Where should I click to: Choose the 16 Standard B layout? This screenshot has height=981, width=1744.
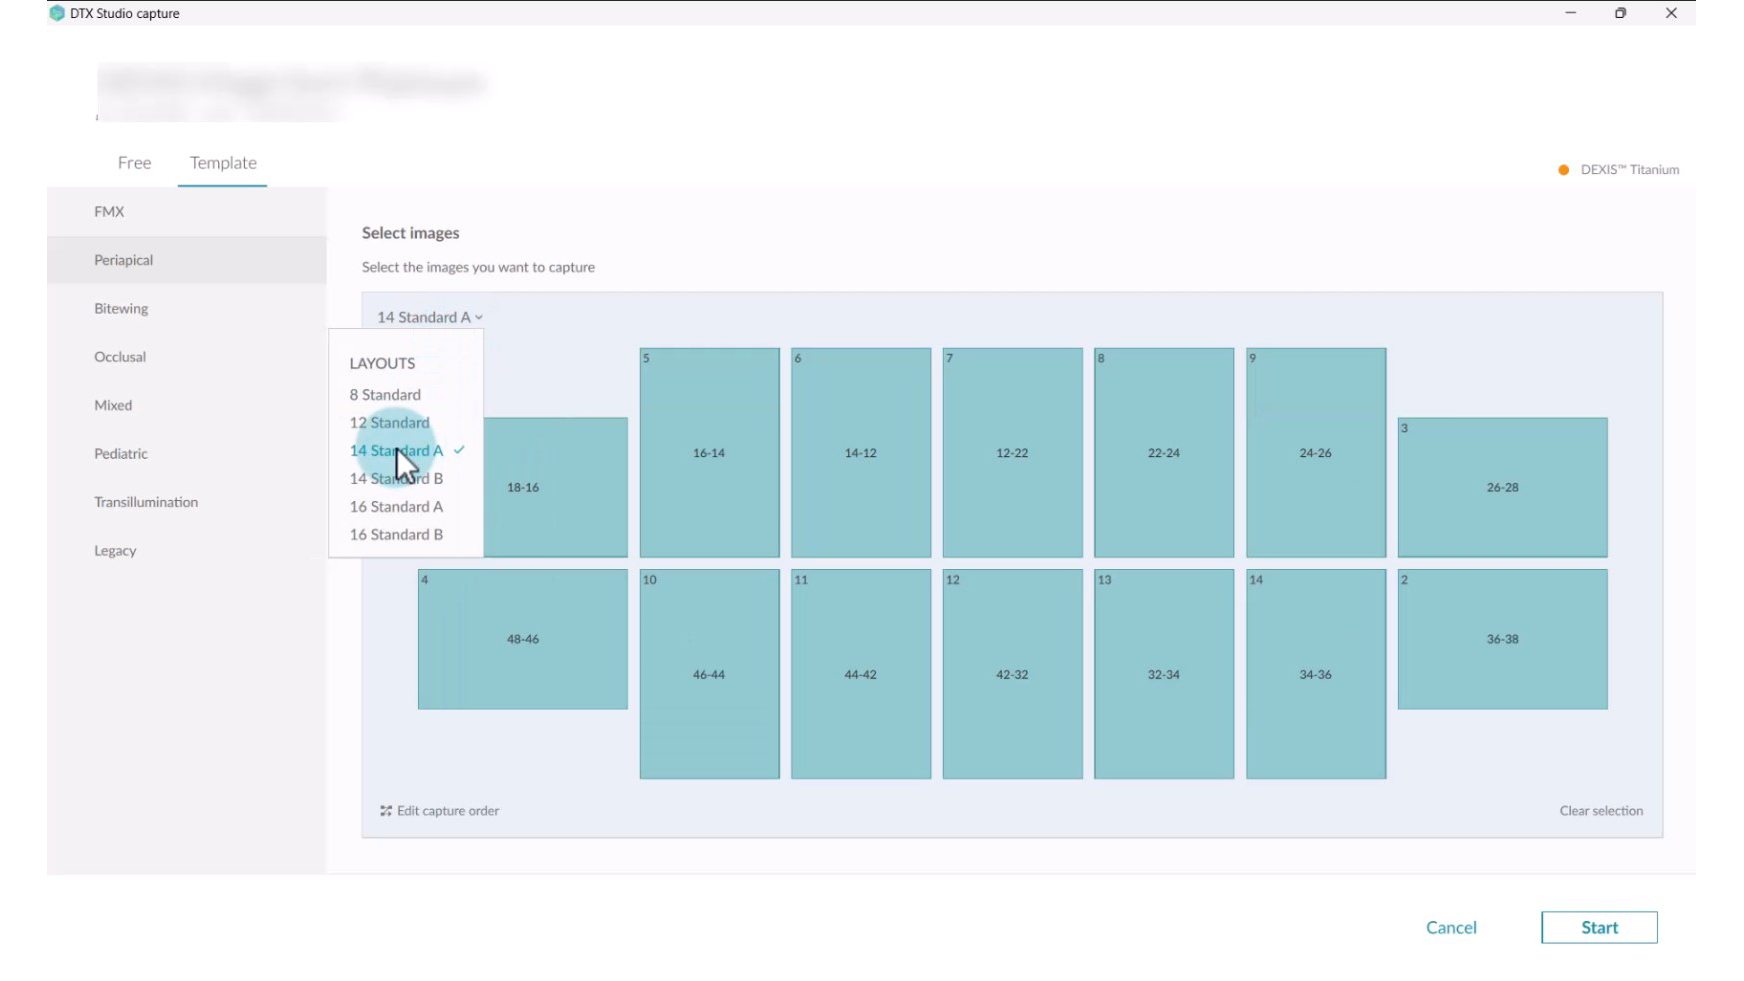pyautogui.click(x=396, y=535)
